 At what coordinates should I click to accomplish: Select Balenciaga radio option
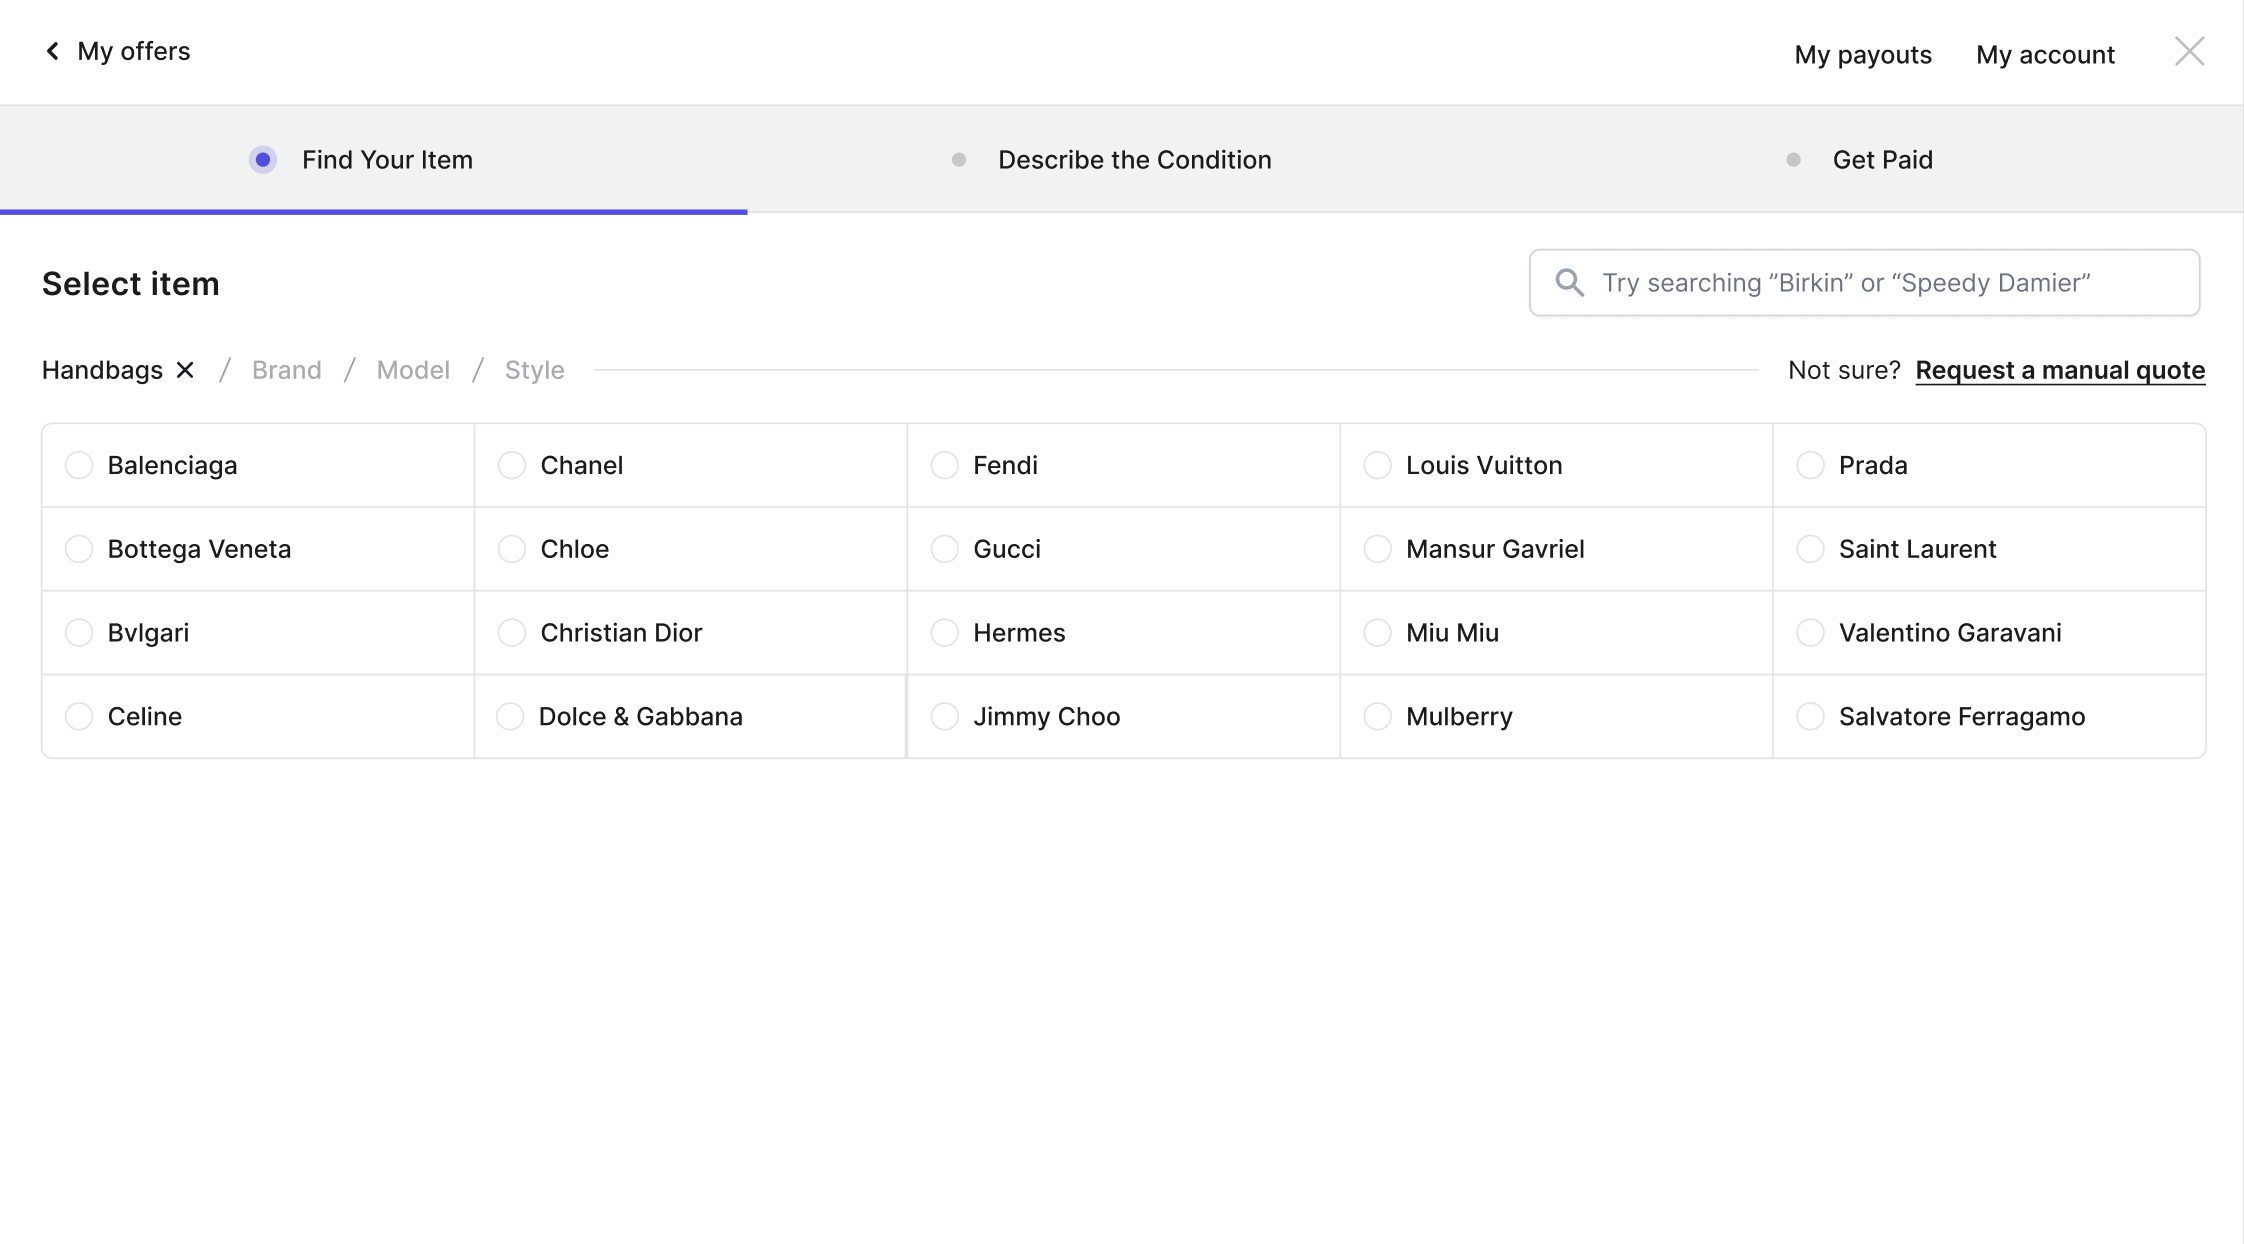coord(79,465)
